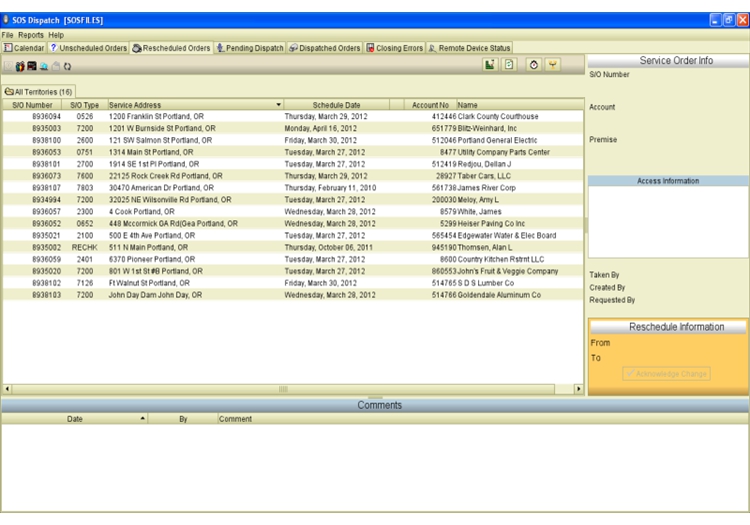
Task: Click the Service Order Info panel header
Action: [668, 61]
